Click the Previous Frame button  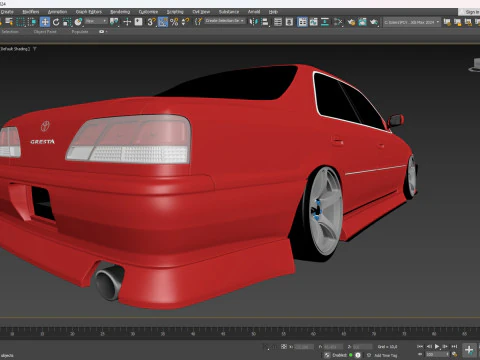tap(429, 347)
